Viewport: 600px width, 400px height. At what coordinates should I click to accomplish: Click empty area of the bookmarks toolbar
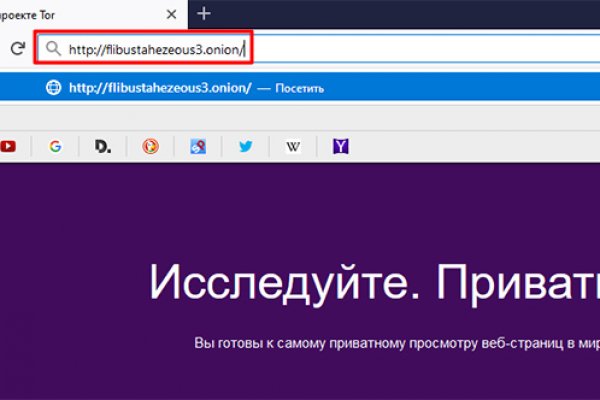point(480,147)
